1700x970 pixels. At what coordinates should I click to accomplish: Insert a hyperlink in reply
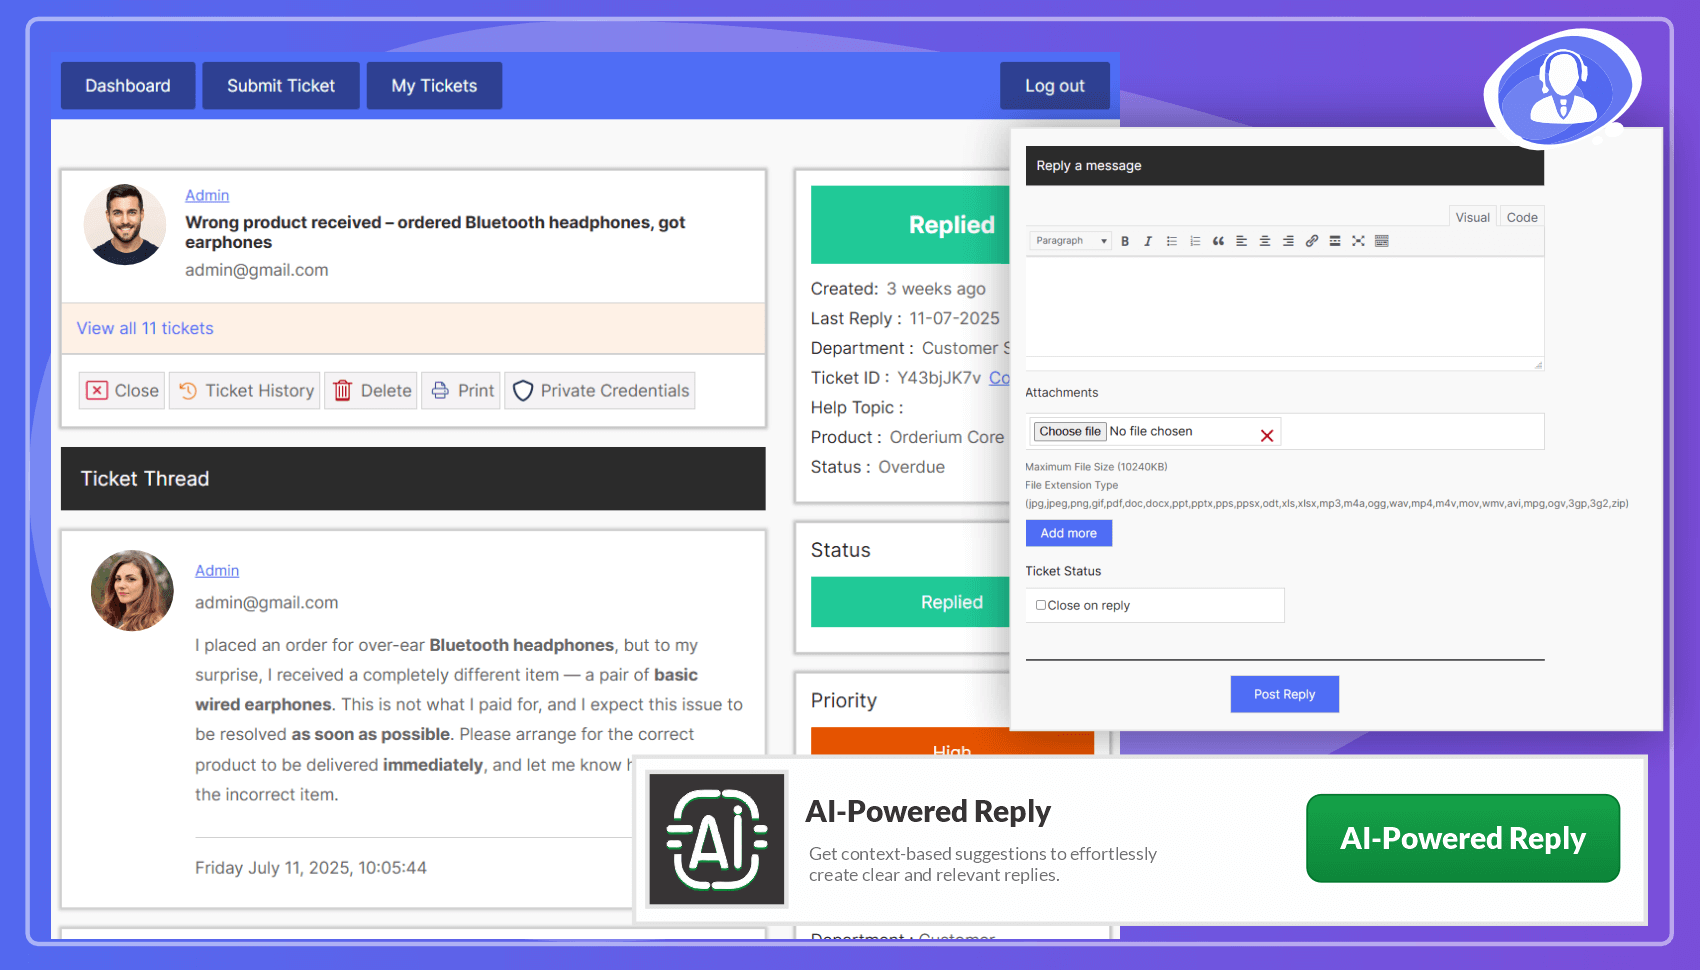click(1312, 241)
